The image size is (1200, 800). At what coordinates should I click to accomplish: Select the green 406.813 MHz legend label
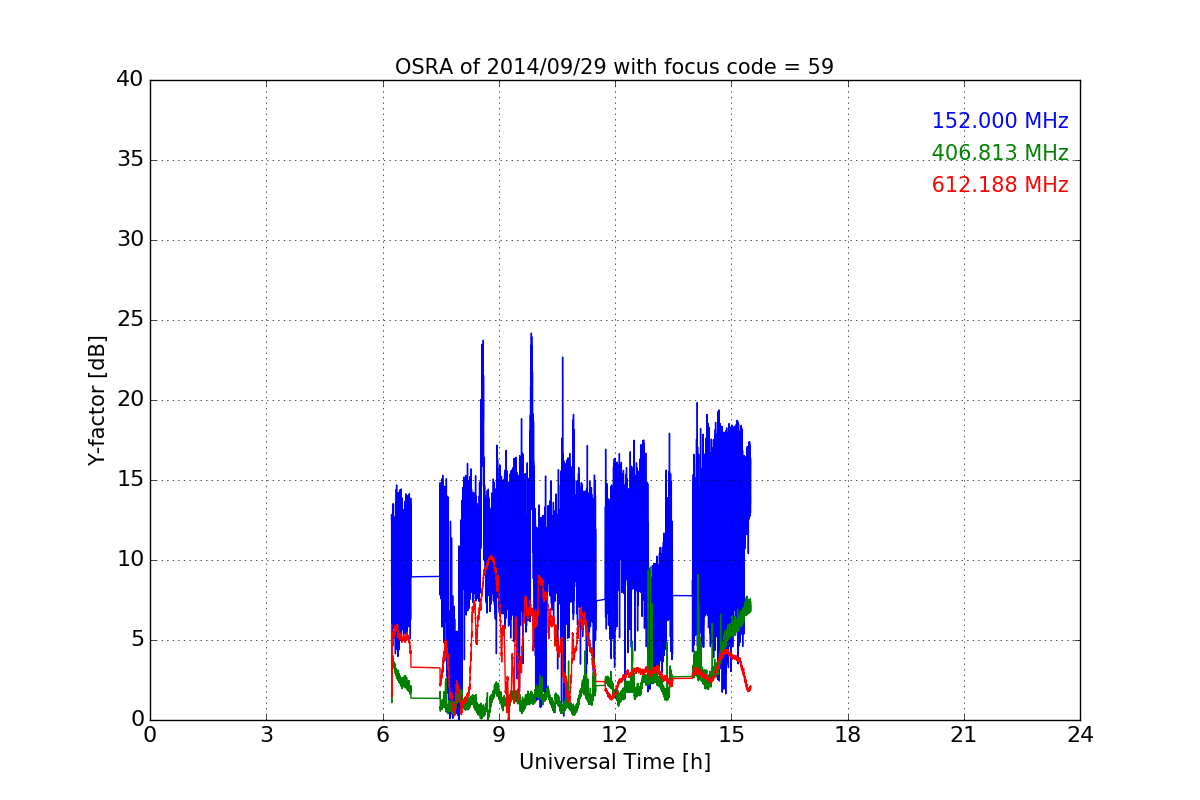[x=1000, y=153]
